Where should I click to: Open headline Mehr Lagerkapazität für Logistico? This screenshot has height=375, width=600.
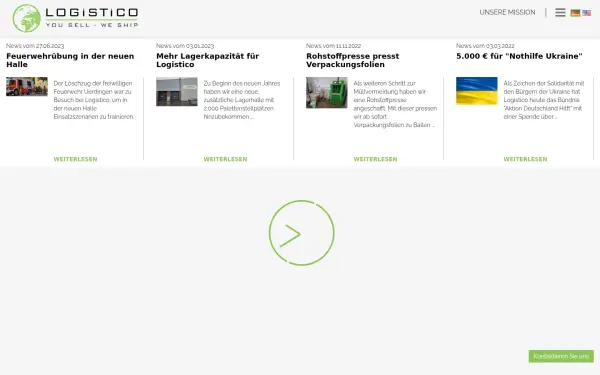tap(208, 60)
